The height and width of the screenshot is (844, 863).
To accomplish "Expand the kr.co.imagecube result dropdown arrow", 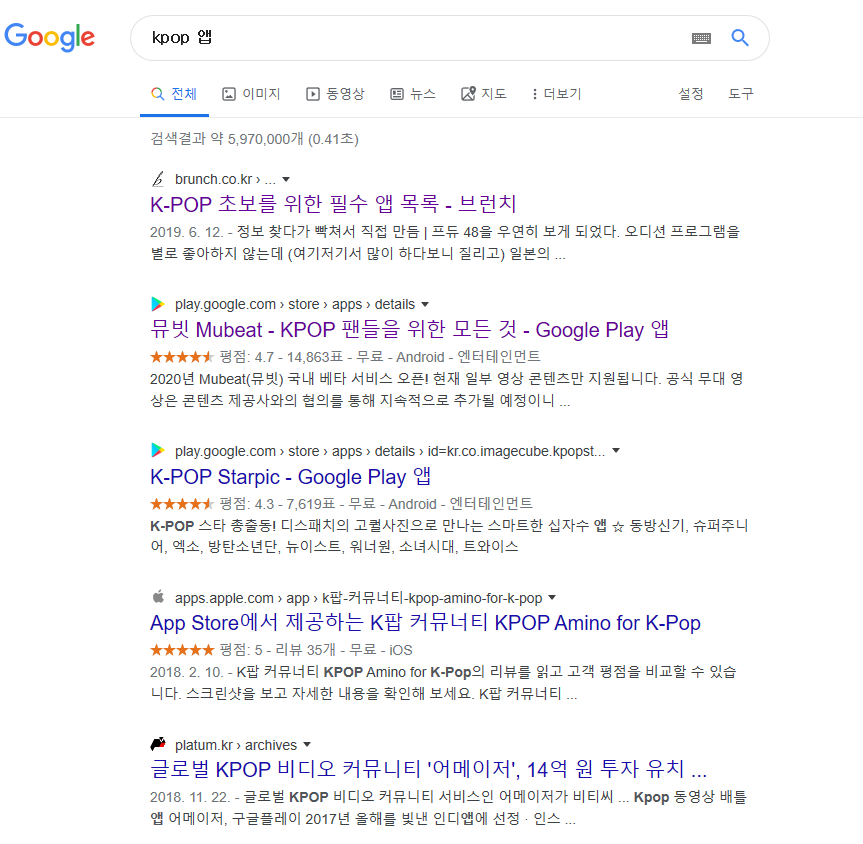I will pyautogui.click(x=616, y=450).
